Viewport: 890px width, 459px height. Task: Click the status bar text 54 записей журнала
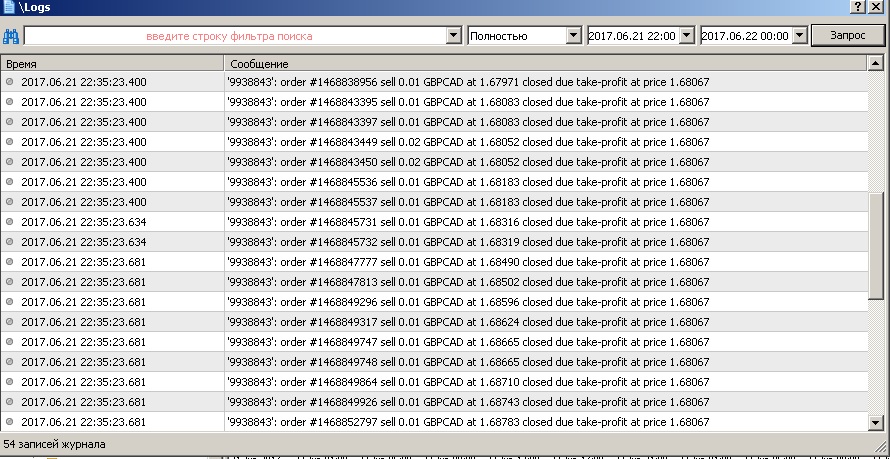click(x=54, y=444)
